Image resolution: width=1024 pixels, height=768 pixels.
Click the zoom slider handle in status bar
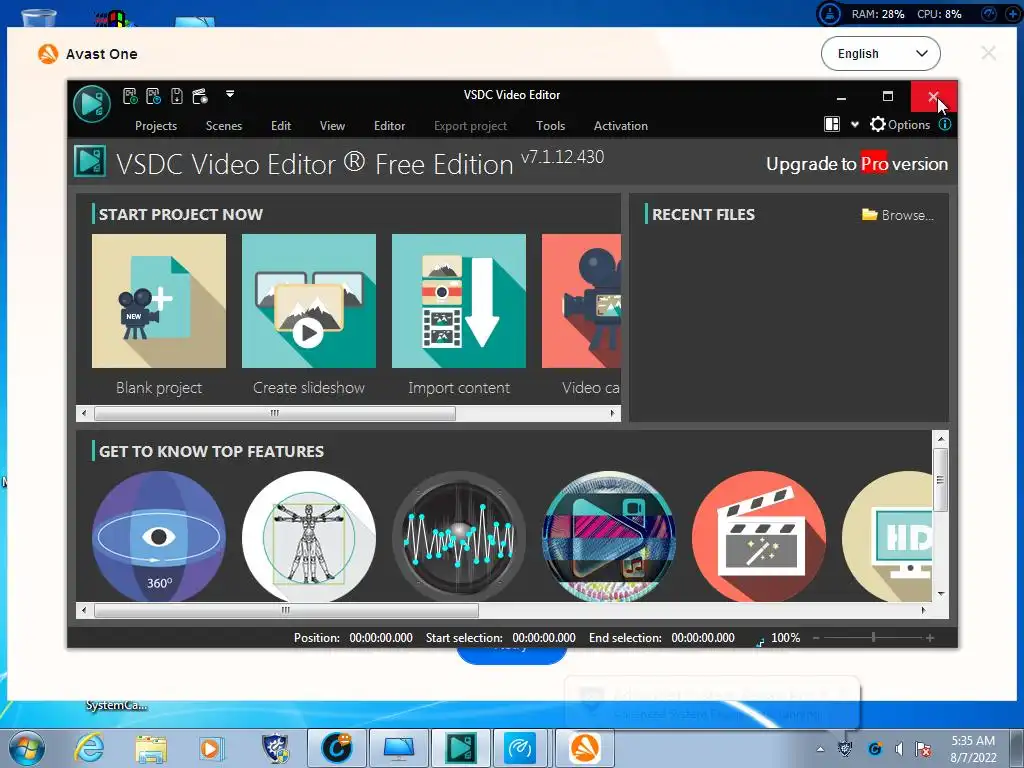[x=873, y=637]
